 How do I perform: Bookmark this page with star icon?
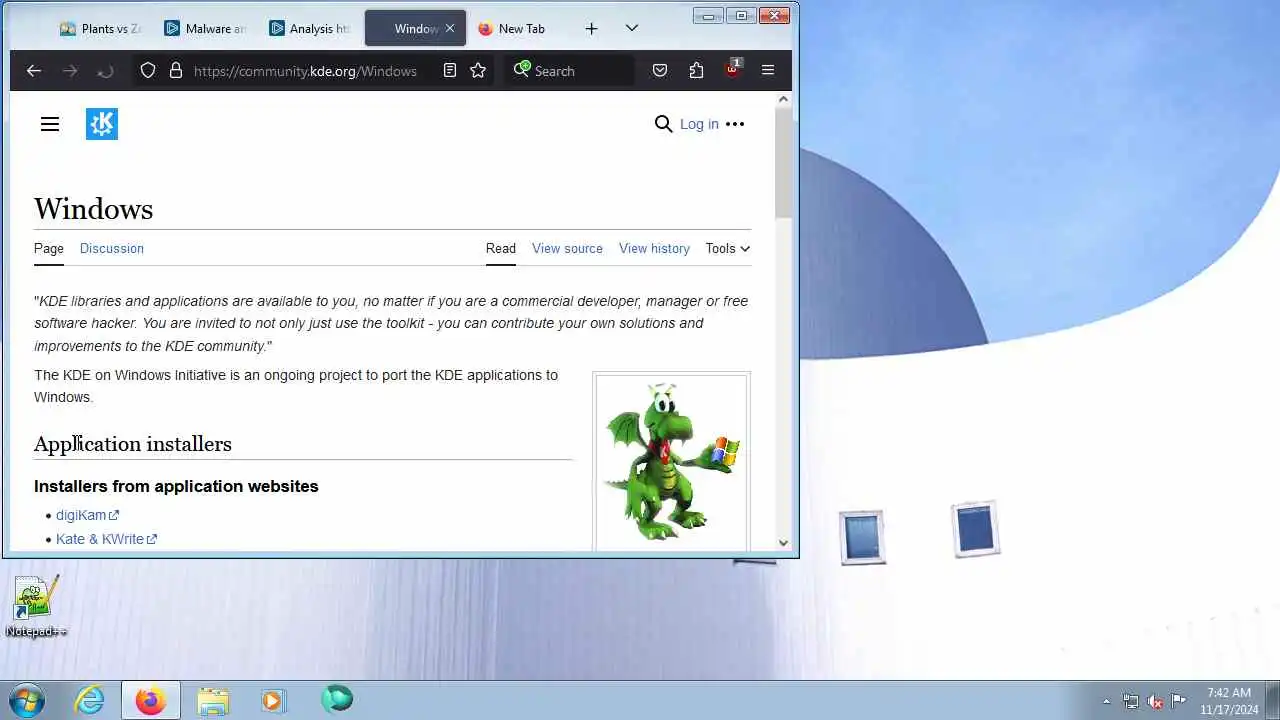[478, 70]
